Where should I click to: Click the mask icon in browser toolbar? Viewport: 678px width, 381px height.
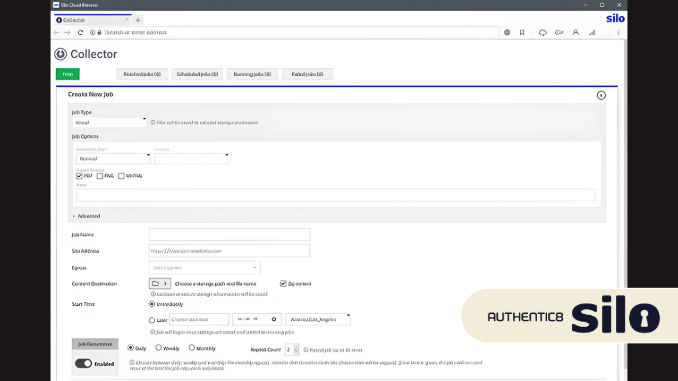(x=559, y=32)
